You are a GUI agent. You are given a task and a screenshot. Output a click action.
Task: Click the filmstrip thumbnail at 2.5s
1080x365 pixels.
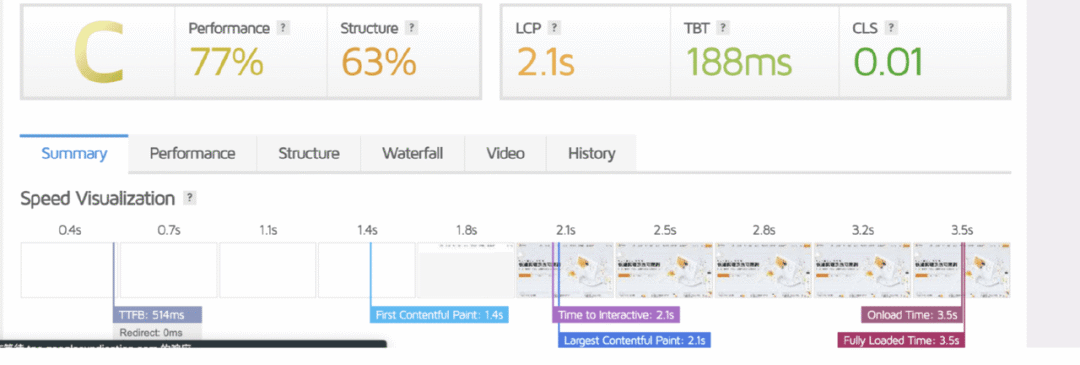click(x=664, y=270)
